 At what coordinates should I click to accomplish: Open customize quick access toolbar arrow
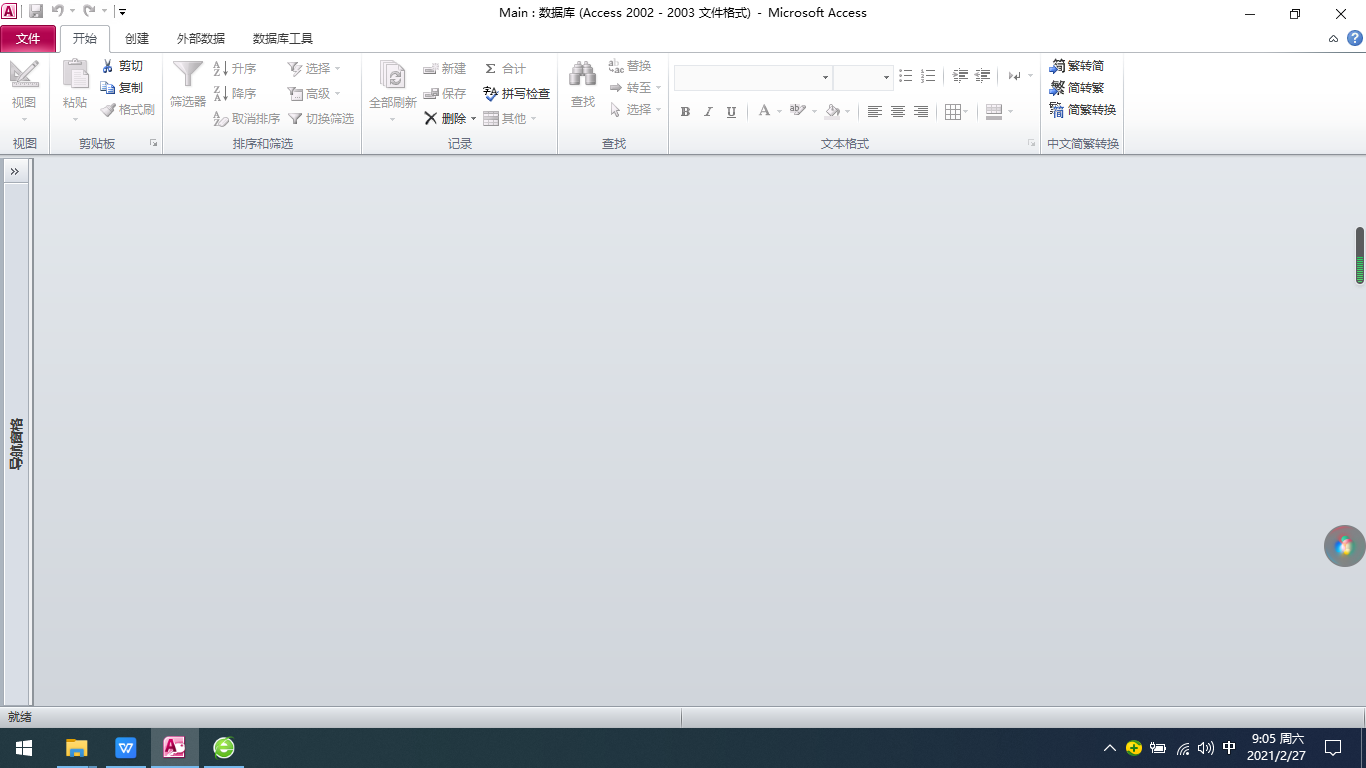click(x=122, y=12)
